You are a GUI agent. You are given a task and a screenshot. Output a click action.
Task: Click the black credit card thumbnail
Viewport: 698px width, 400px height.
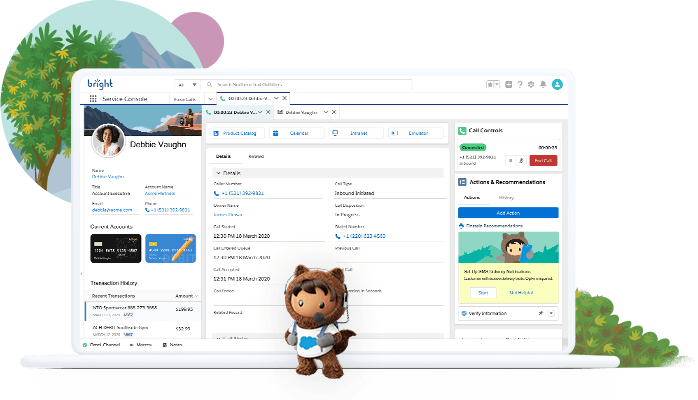coord(116,248)
